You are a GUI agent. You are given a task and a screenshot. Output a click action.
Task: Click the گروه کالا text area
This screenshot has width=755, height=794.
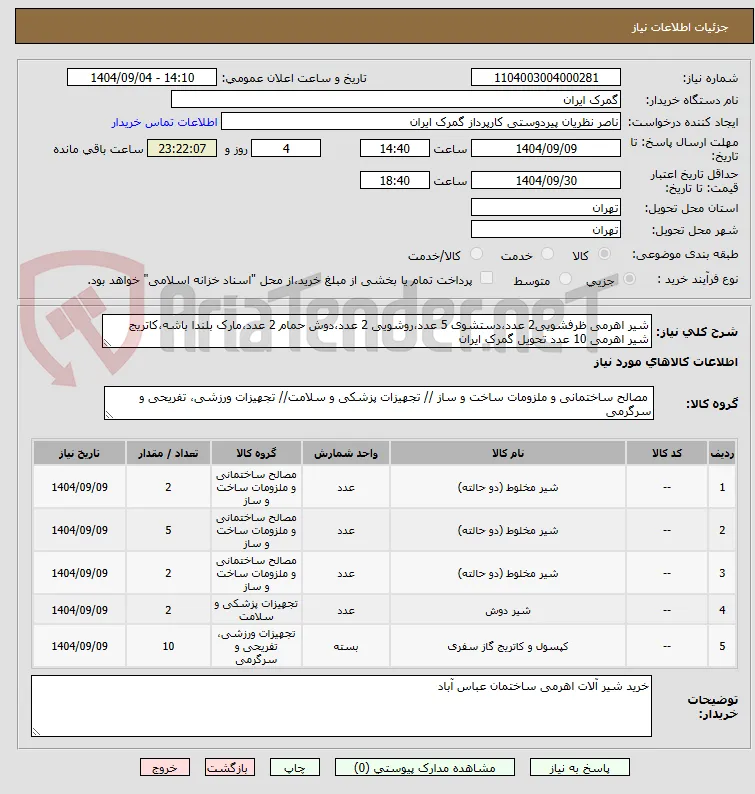pyautogui.click(x=379, y=403)
